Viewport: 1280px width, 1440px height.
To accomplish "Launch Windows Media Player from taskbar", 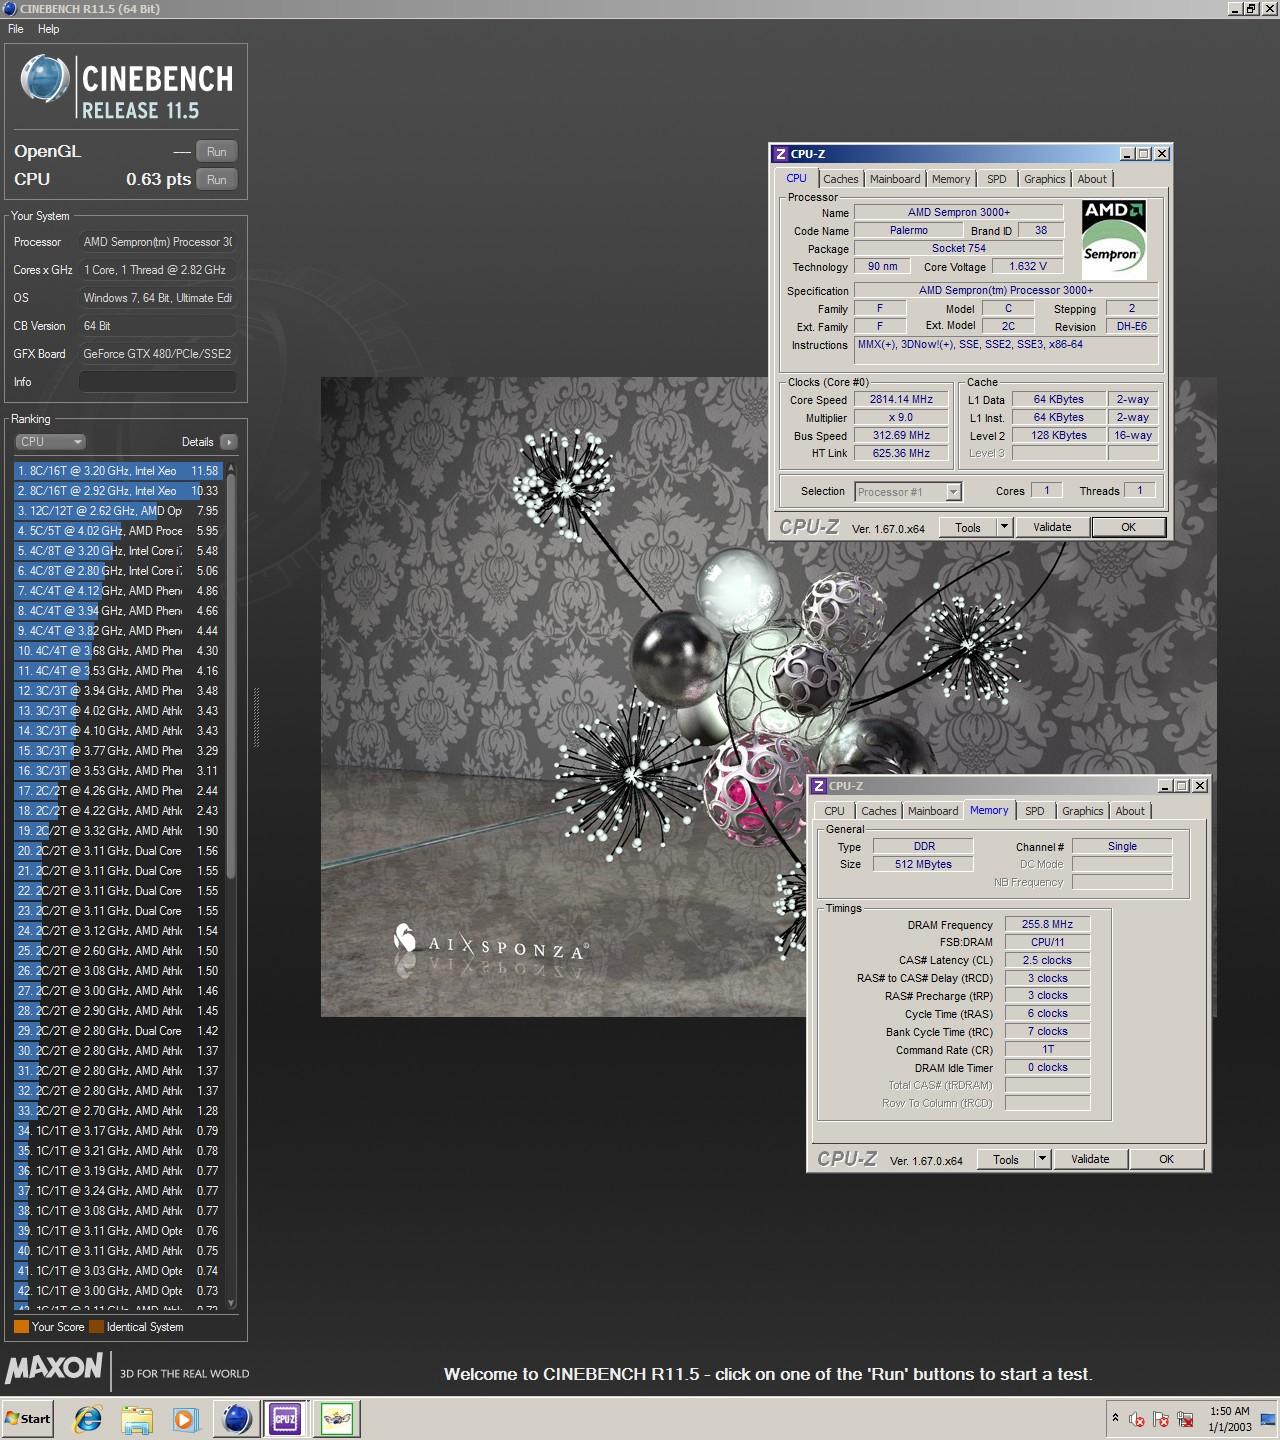I will tap(185, 1418).
